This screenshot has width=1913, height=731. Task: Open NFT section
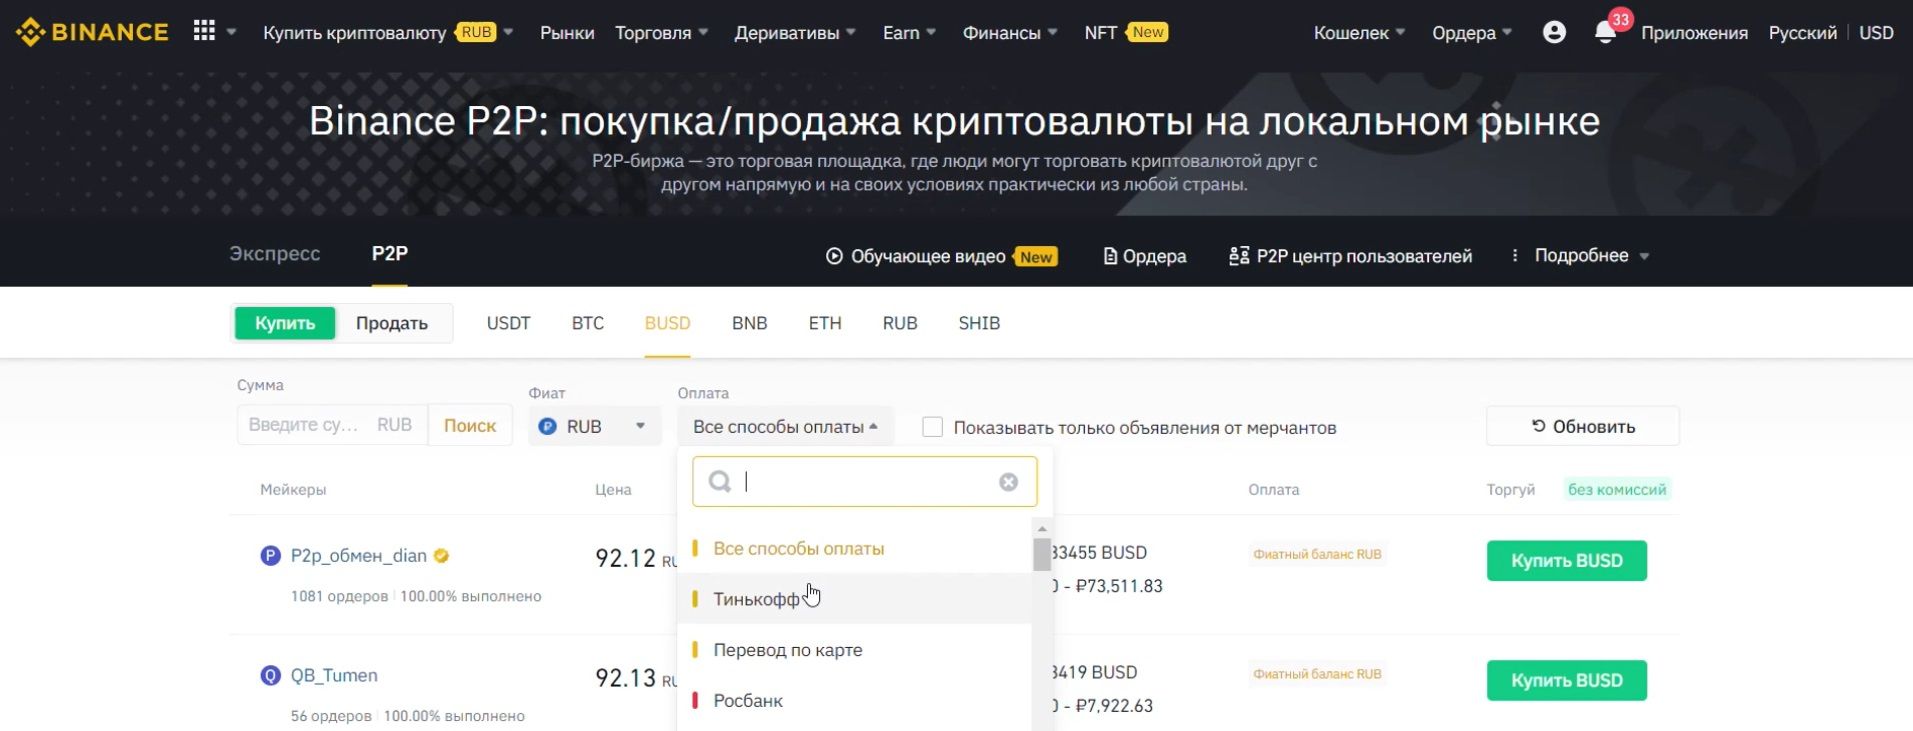click(x=1126, y=32)
